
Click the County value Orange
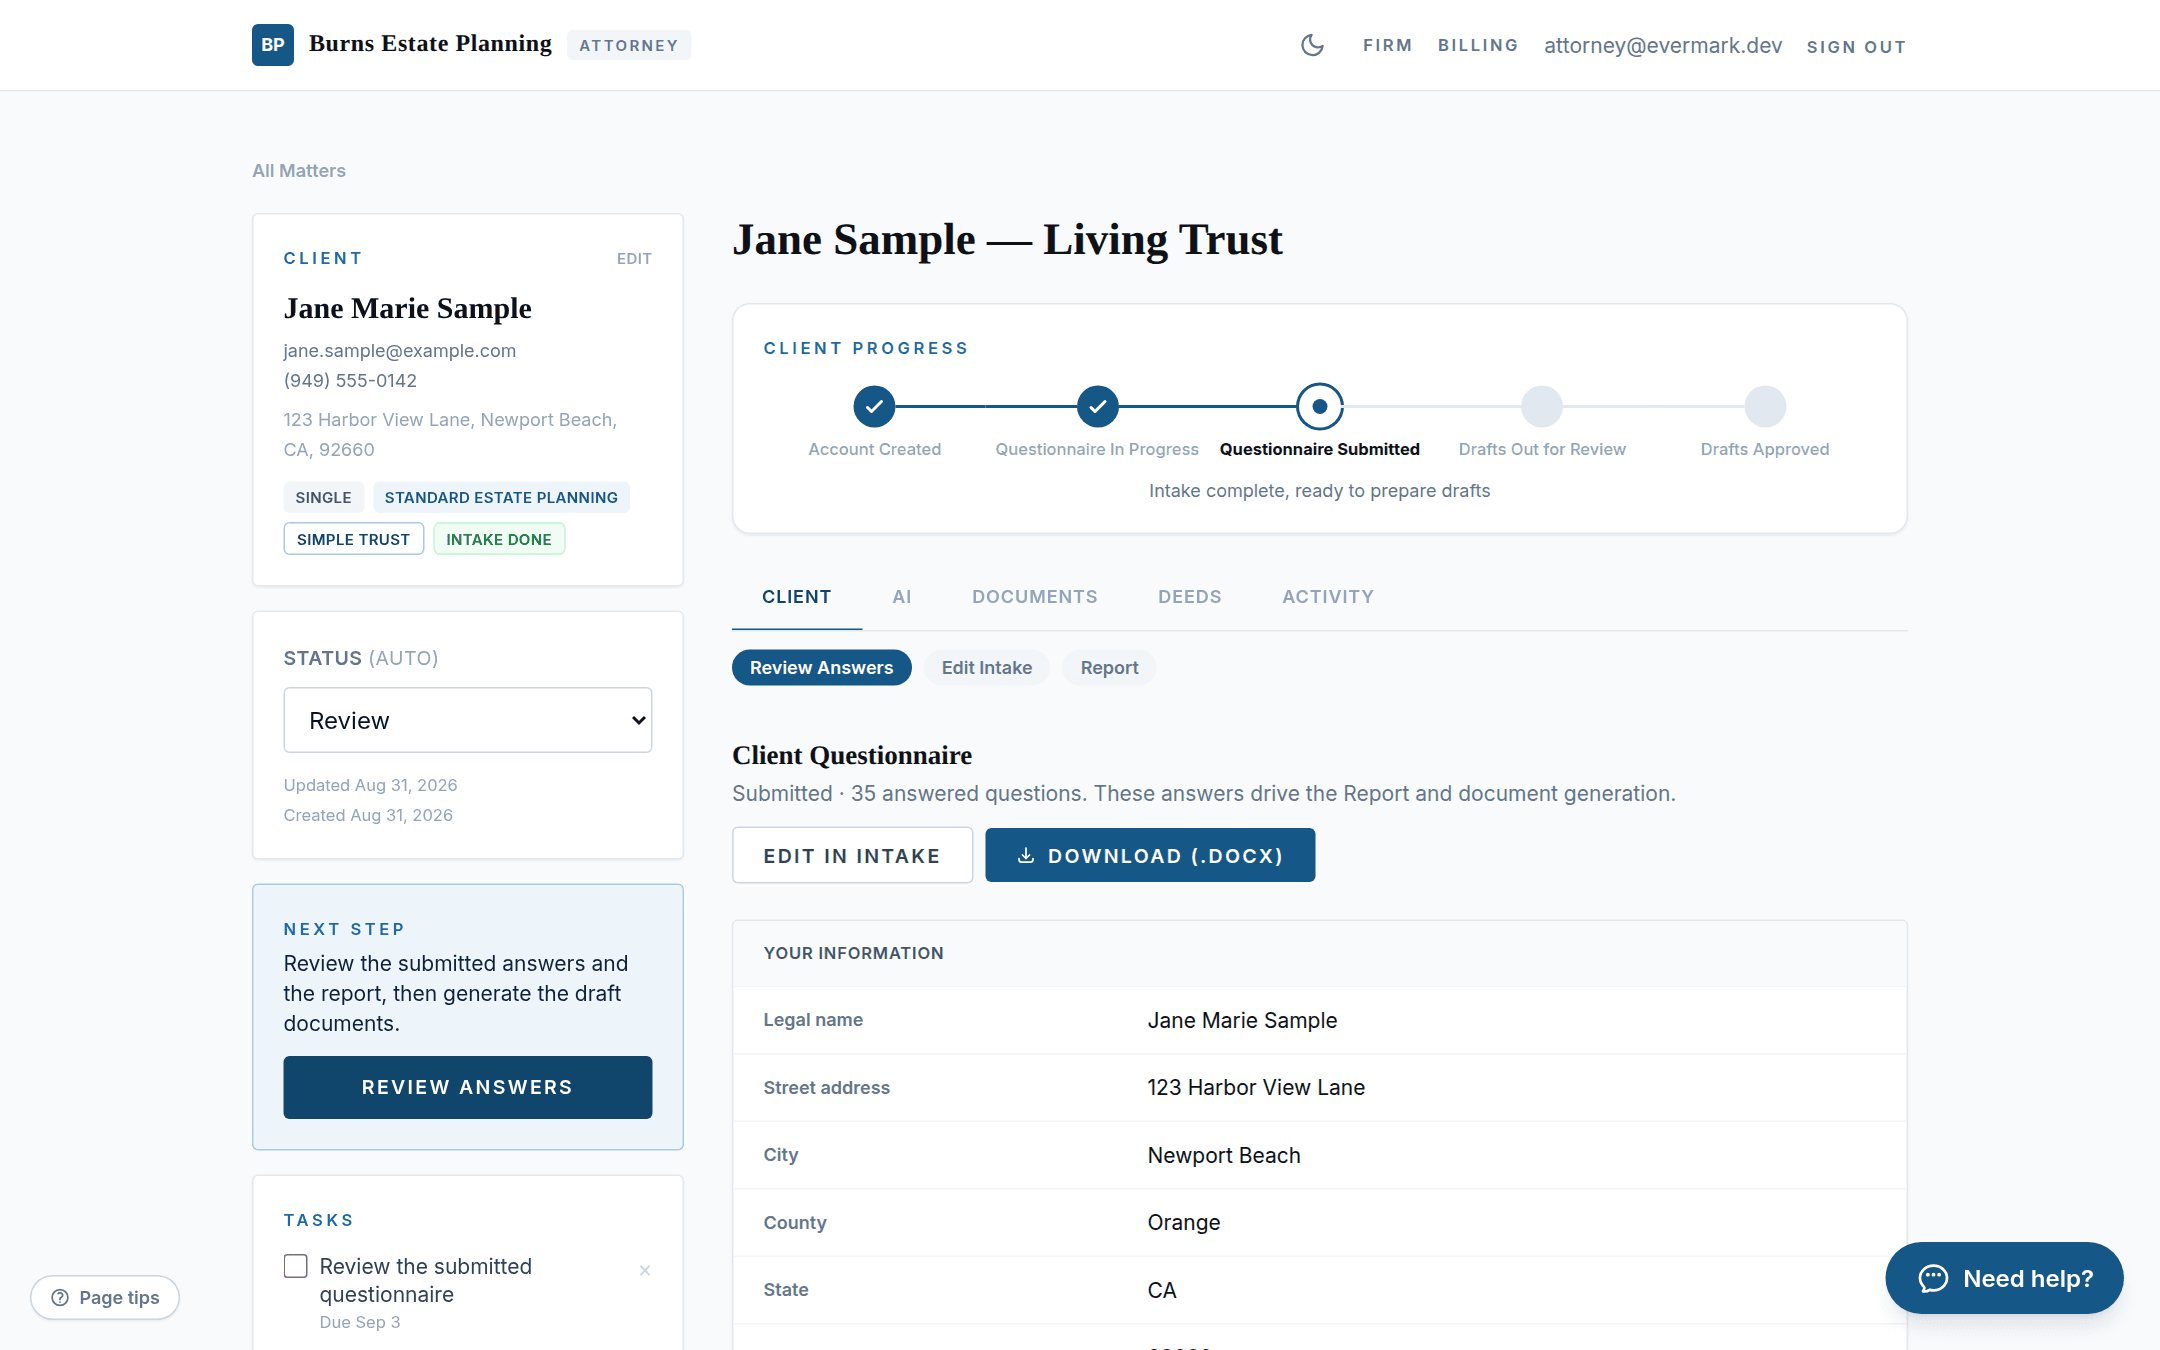pyautogui.click(x=1184, y=1222)
